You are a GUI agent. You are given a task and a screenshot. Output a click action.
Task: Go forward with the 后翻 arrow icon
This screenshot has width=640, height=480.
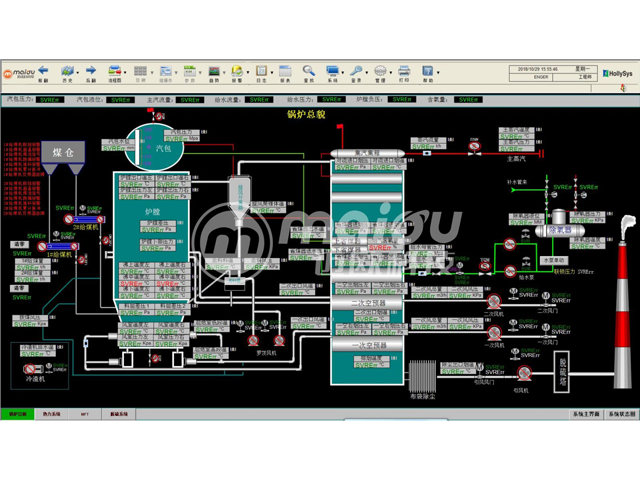pos(91,71)
